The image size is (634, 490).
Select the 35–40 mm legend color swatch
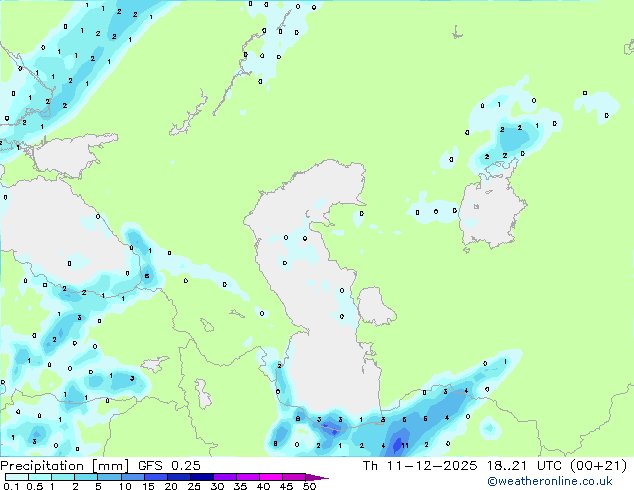click(248, 477)
